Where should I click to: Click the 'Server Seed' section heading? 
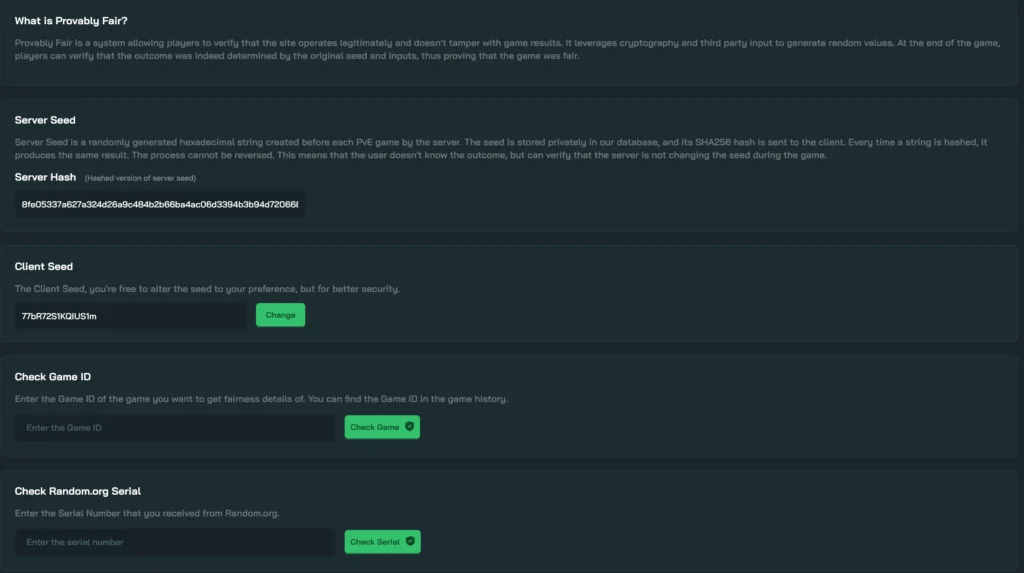click(x=45, y=120)
